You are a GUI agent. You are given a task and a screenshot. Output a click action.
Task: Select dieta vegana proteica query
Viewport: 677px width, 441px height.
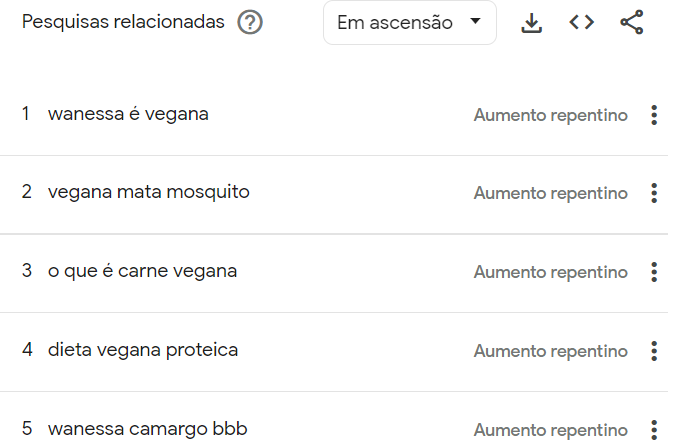pyautogui.click(x=142, y=350)
